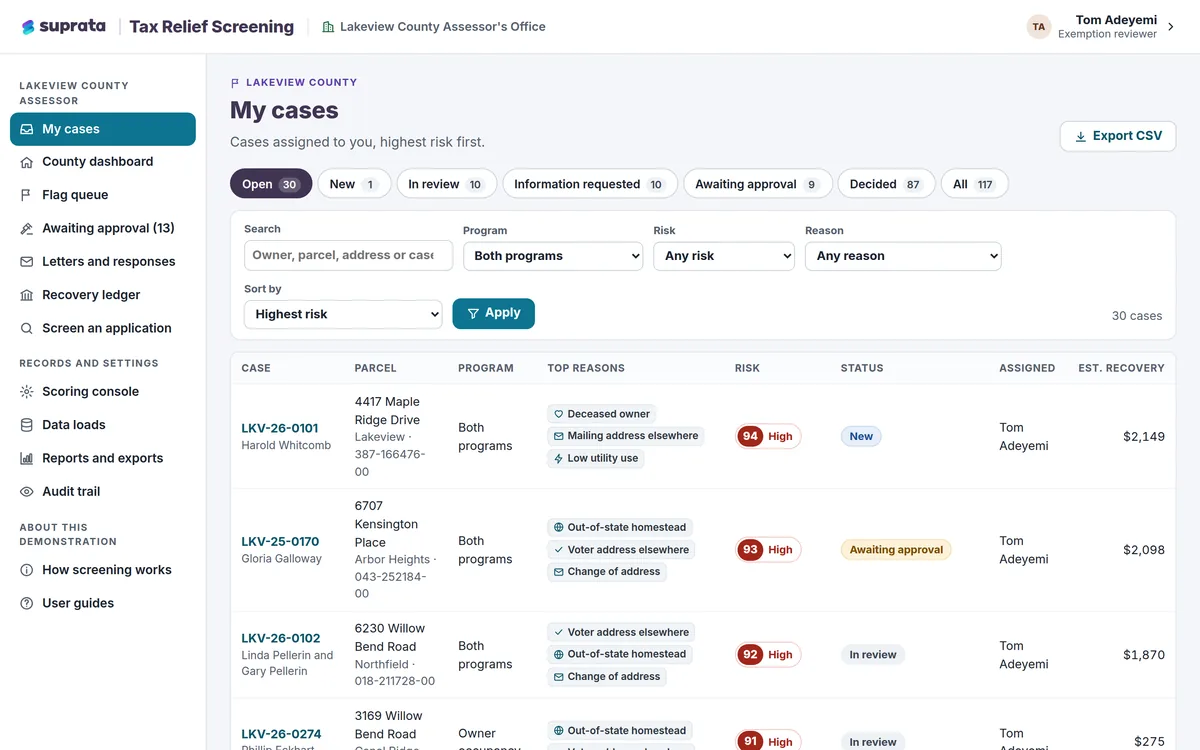The height and width of the screenshot is (750, 1200).
Task: Select the Awaiting approval filter tab
Action: click(757, 184)
